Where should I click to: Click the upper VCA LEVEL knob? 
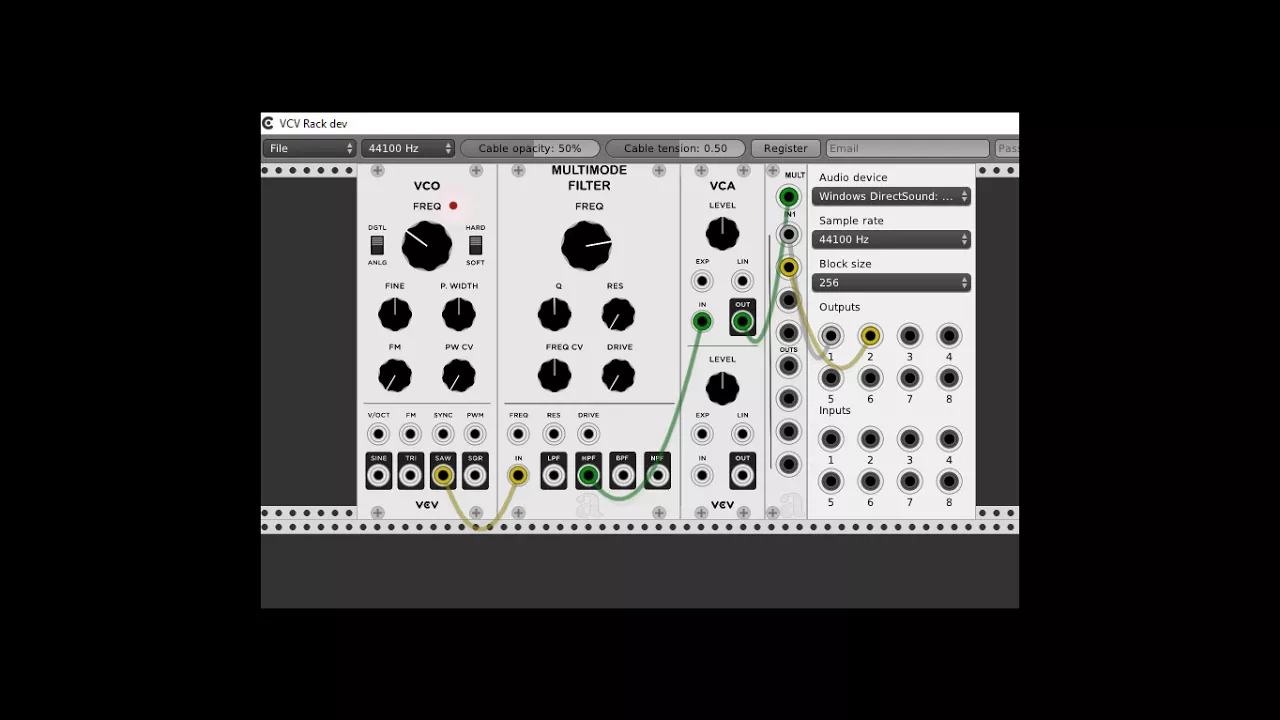tap(722, 233)
